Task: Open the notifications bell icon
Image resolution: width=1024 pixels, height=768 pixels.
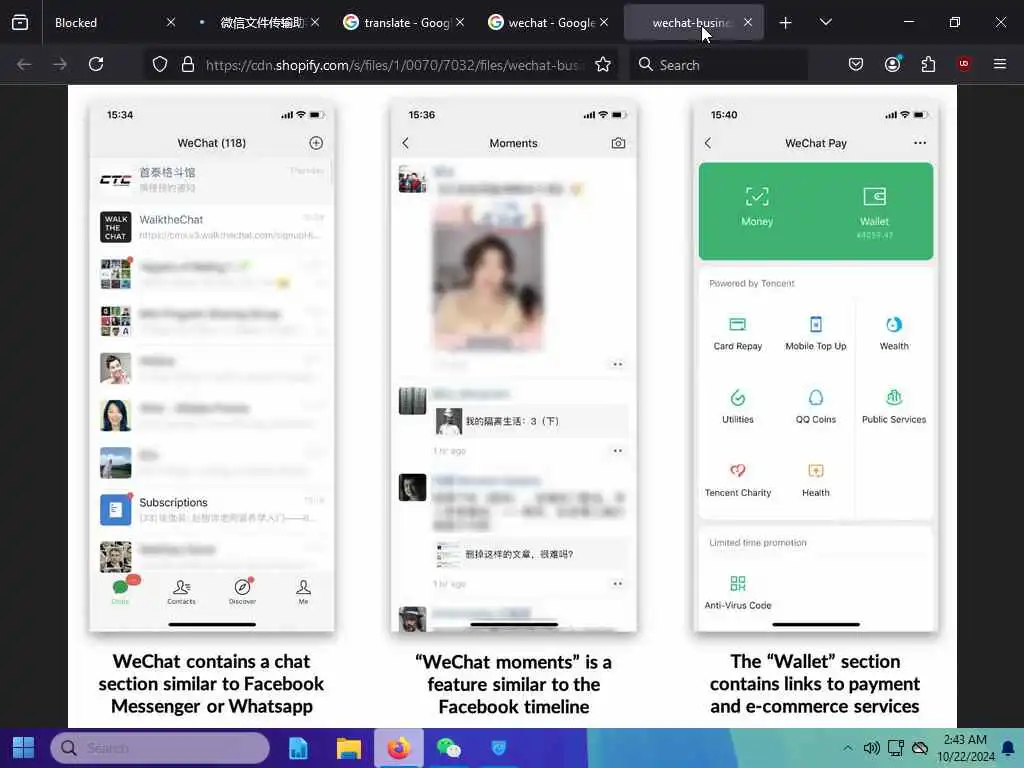Action: click(x=1008, y=748)
